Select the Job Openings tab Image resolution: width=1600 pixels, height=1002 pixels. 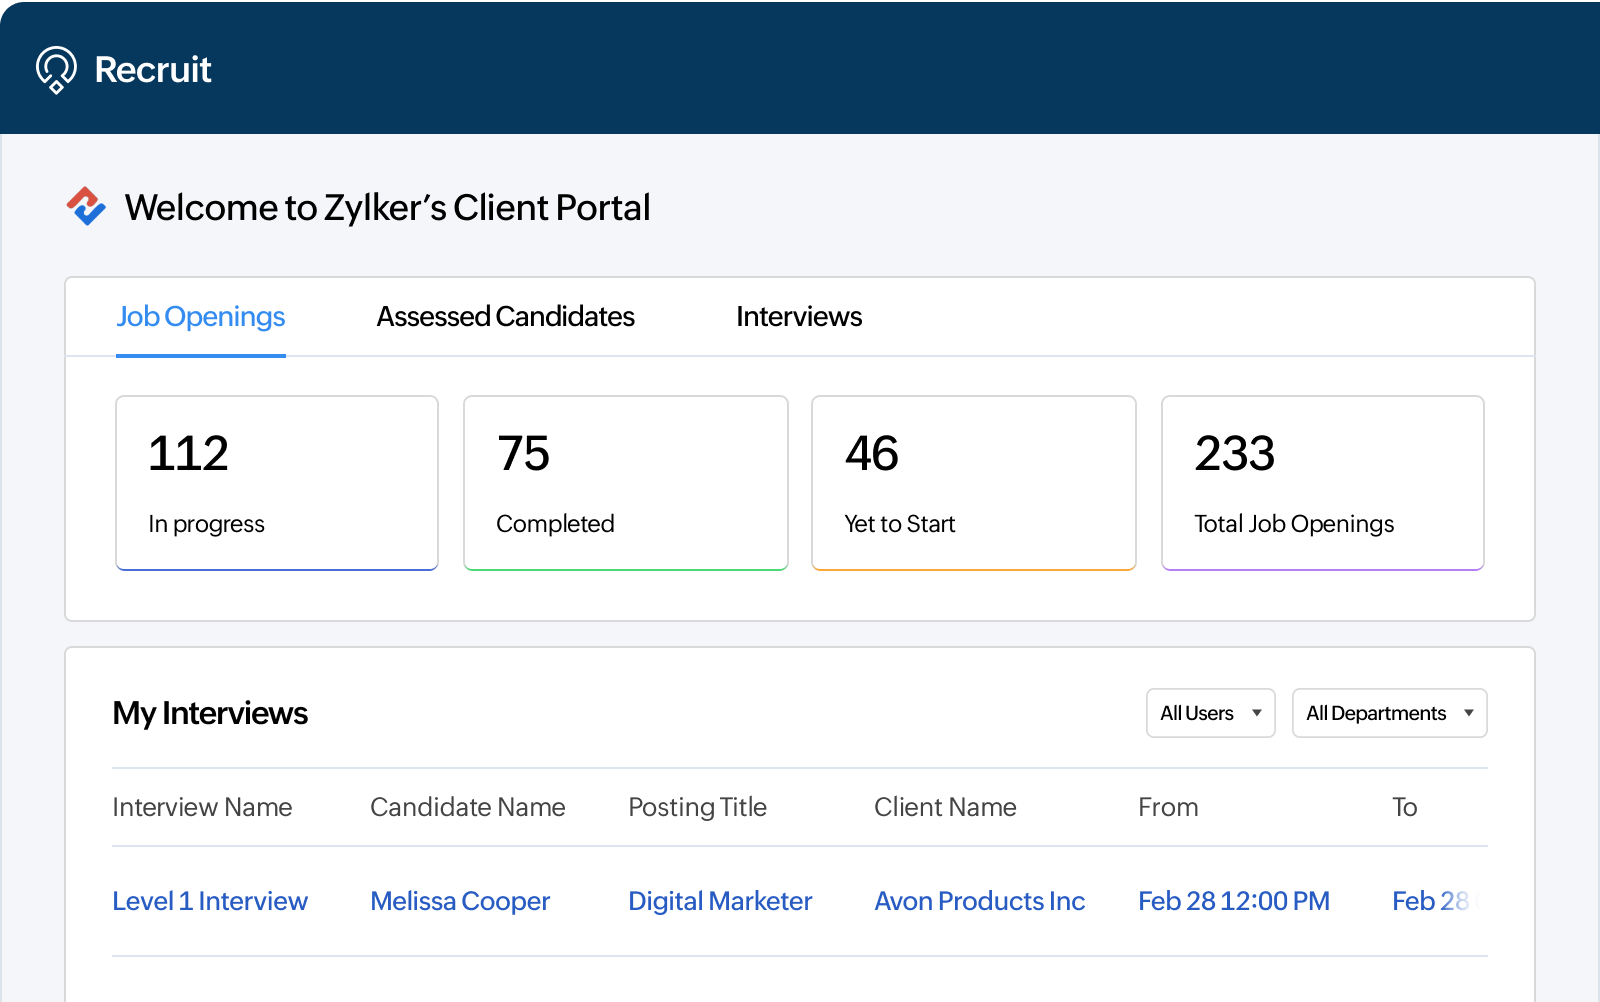pos(200,316)
